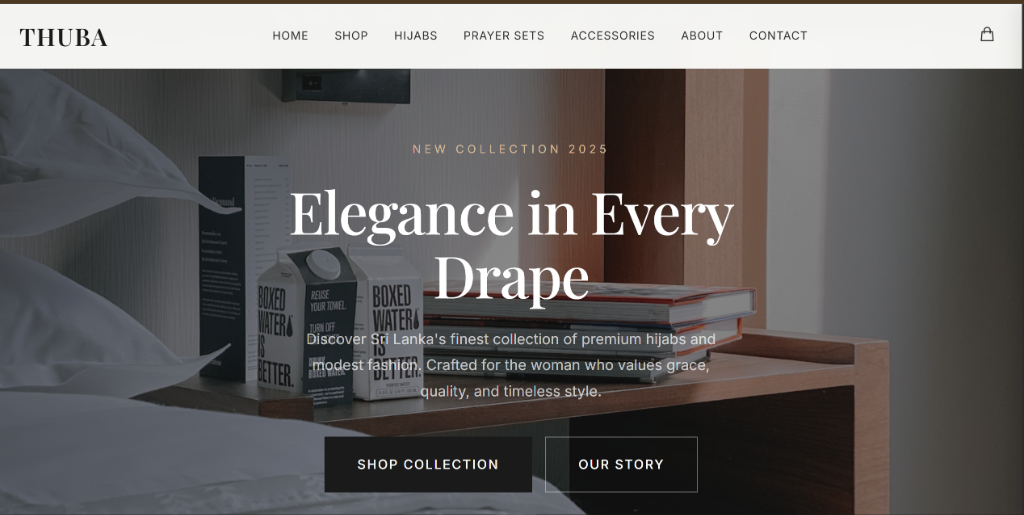Open the Shop menu item
The height and width of the screenshot is (515, 1024).
351,36
